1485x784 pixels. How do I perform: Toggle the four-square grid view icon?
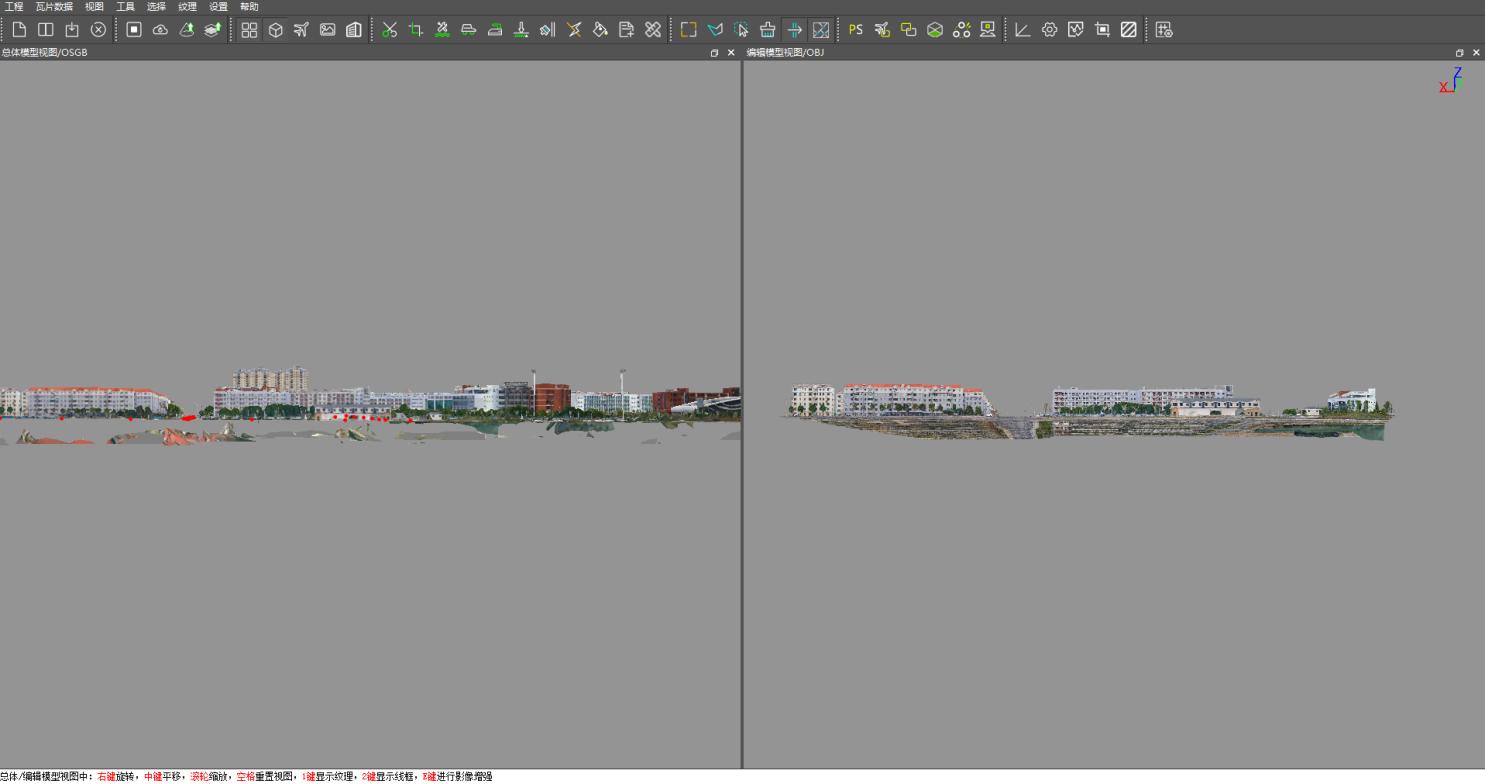coord(249,30)
